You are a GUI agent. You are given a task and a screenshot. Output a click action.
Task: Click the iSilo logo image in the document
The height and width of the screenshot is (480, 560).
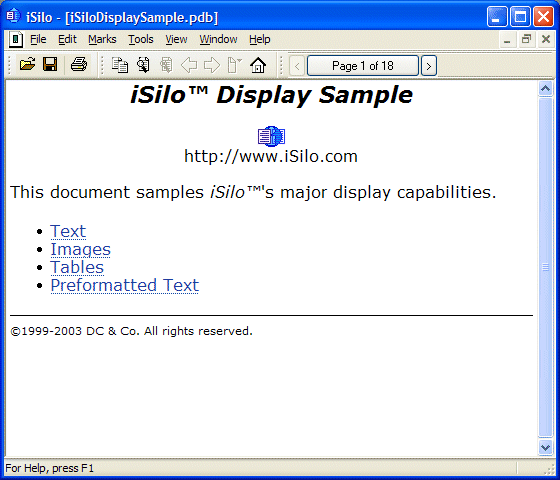click(x=271, y=136)
